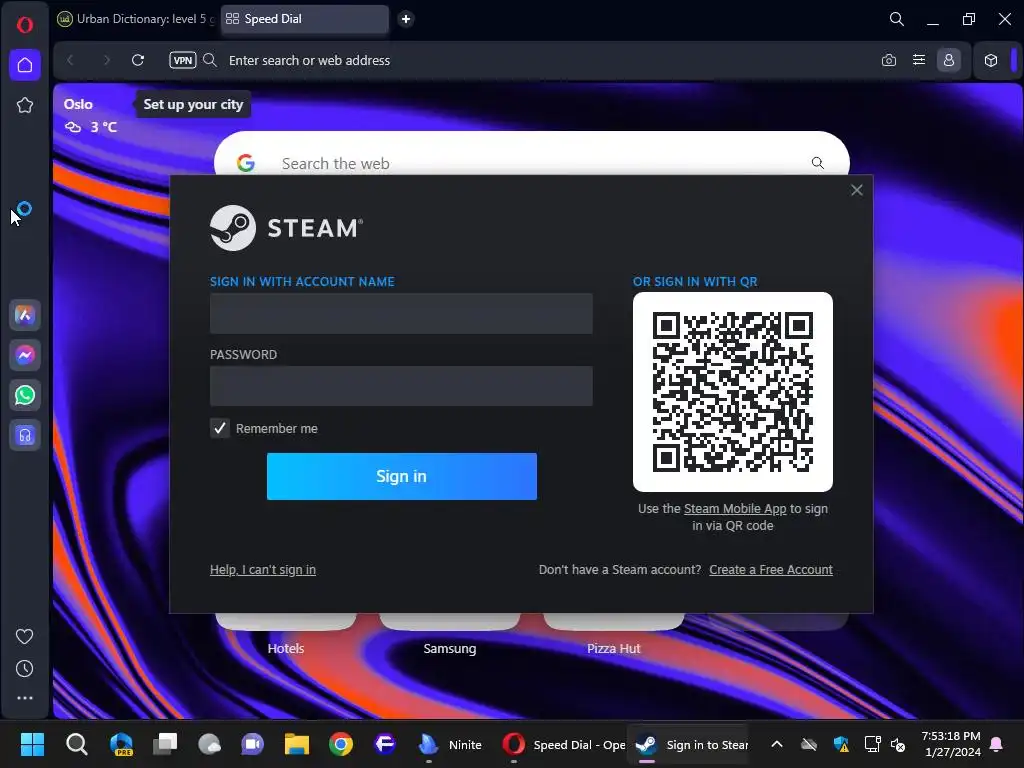1024x768 pixels.
Task: Click the Search the web box
Action: [532, 163]
